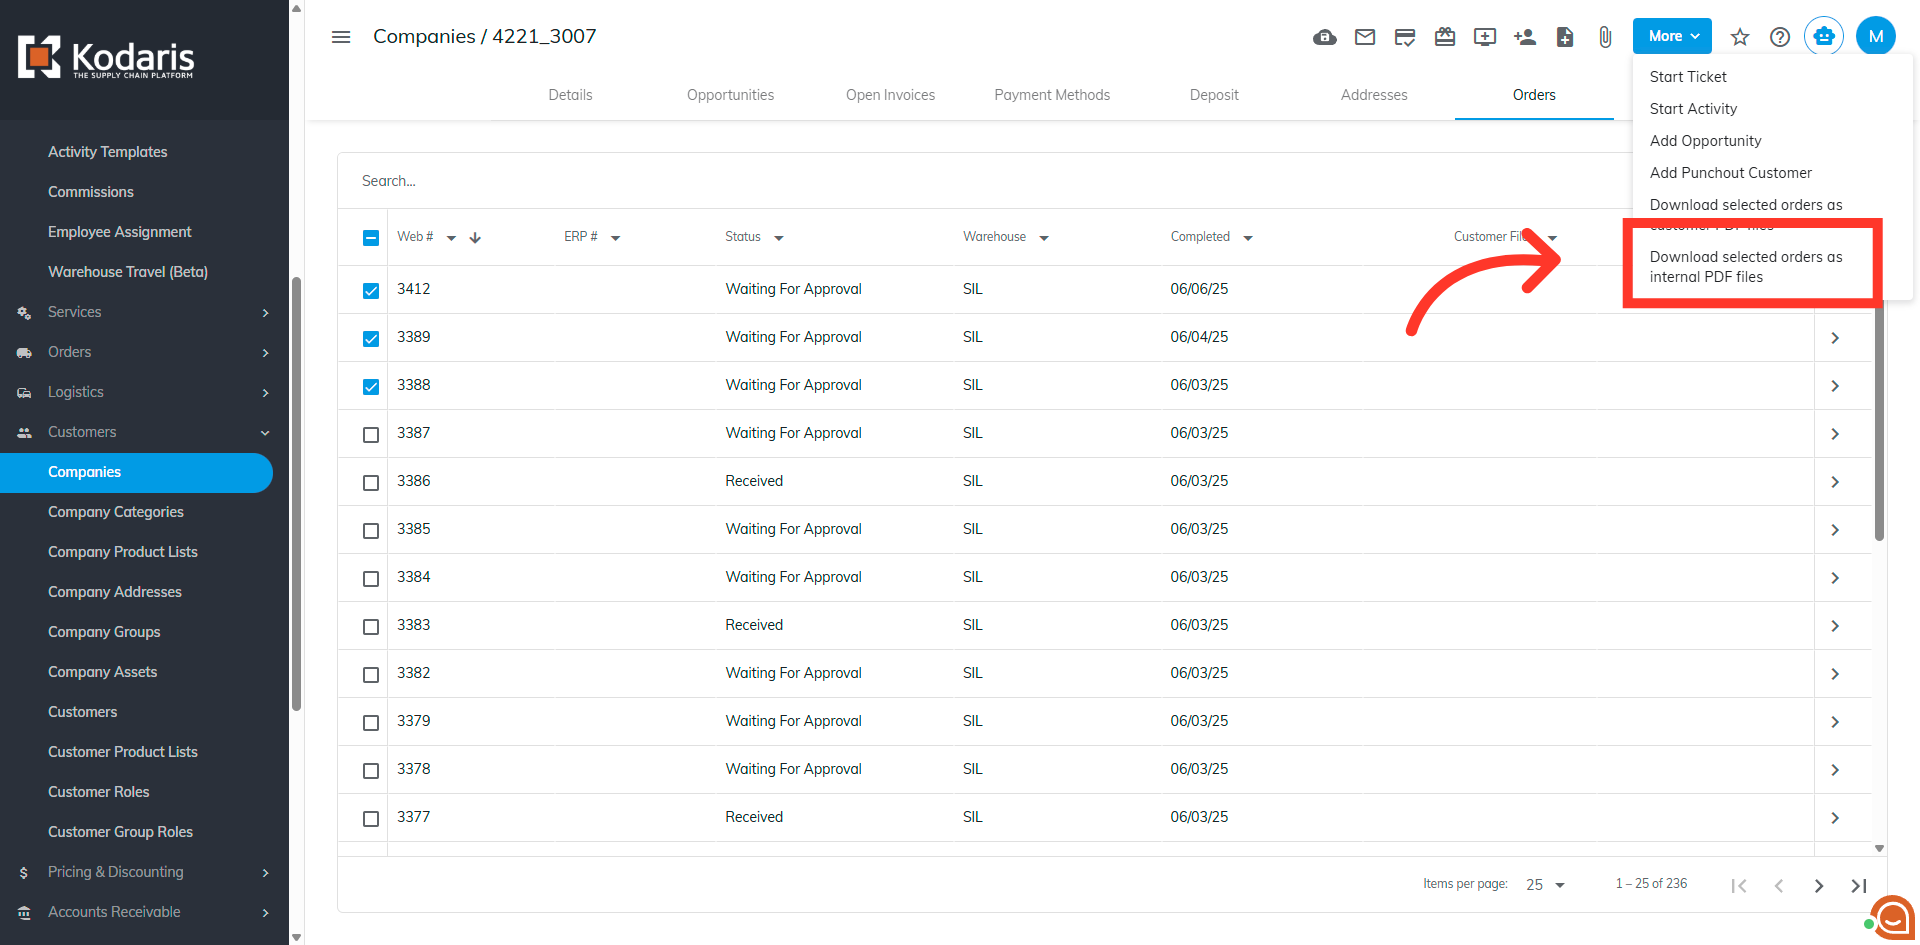Uncheck order 3388 checkbox

(371, 387)
